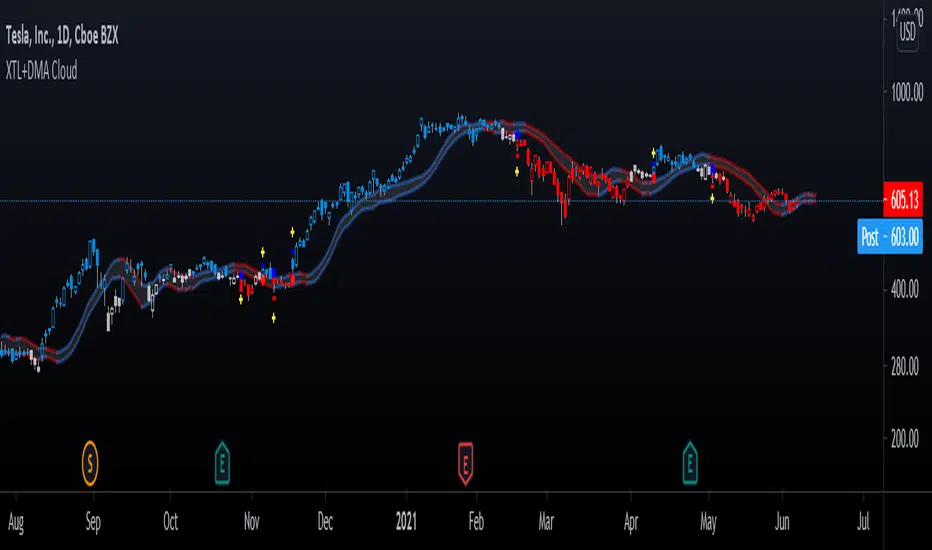Click the blue Post 603.00 price label
This screenshot has width=932, height=550.
click(890, 237)
